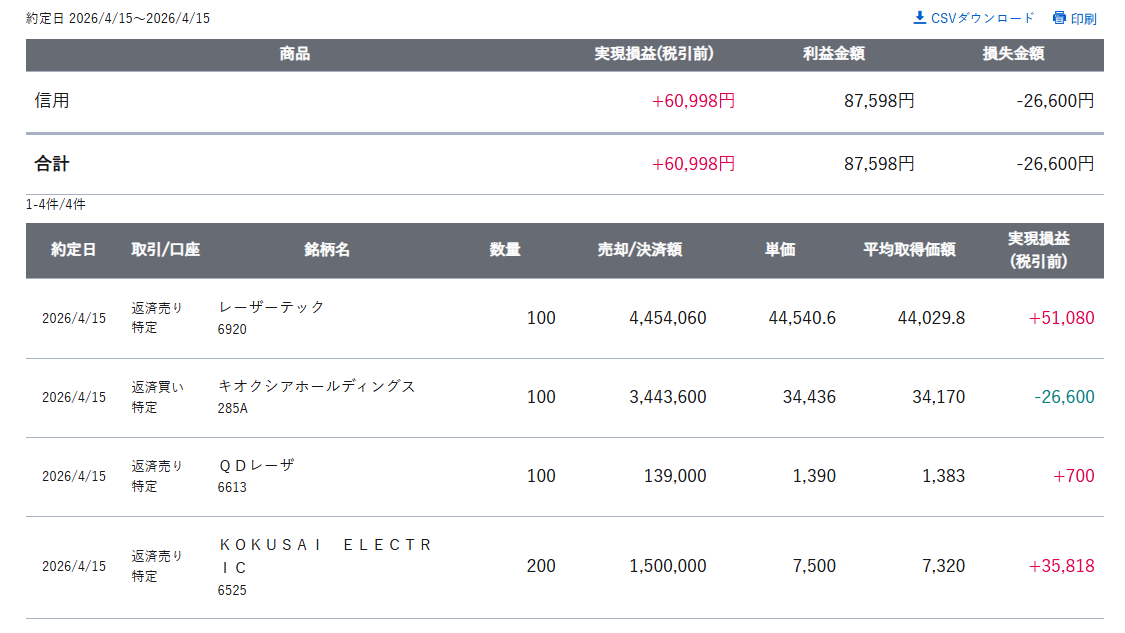Screen dimensions: 1125x633
Task: Select the 単価 column header
Action: [780, 250]
